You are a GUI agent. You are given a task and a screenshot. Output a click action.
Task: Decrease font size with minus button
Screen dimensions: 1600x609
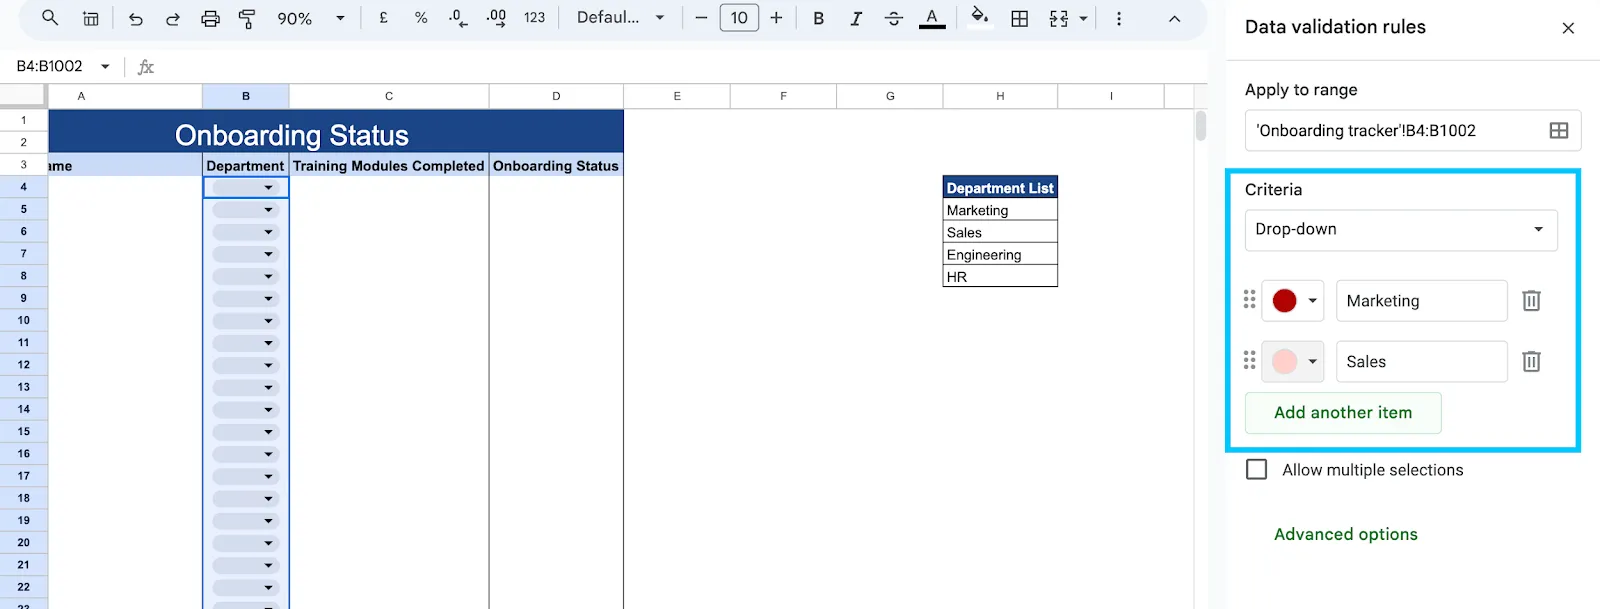coord(701,18)
